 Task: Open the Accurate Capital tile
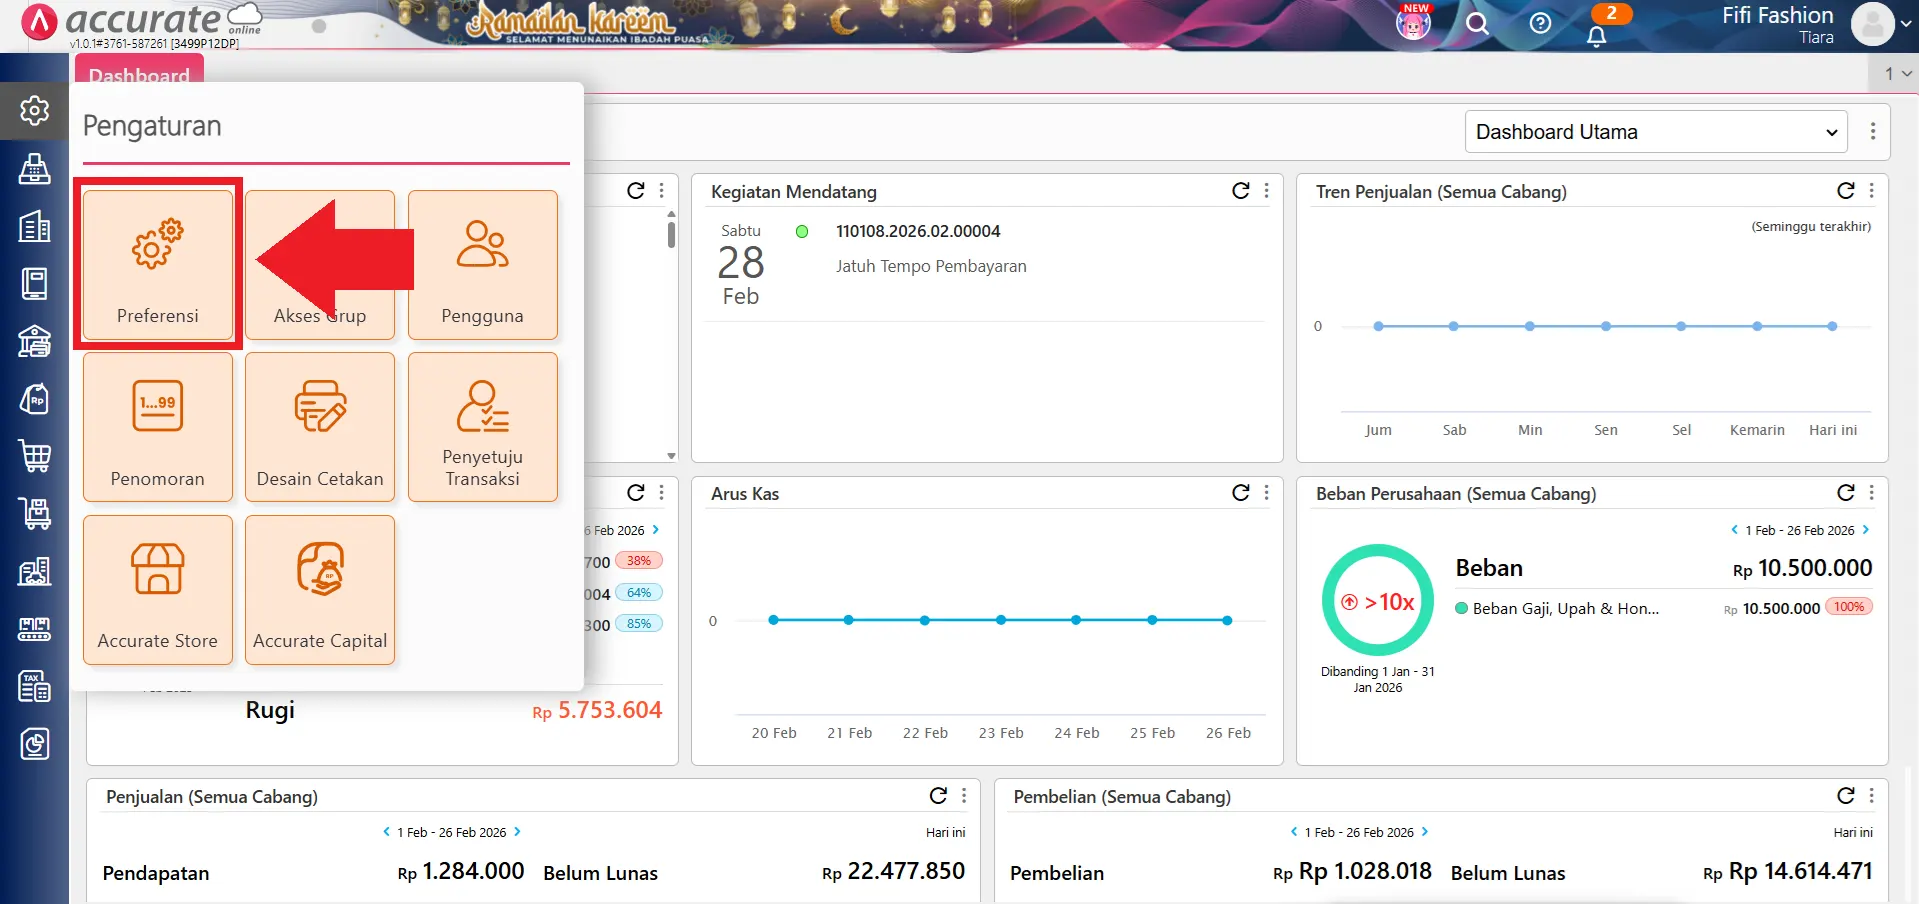[320, 590]
